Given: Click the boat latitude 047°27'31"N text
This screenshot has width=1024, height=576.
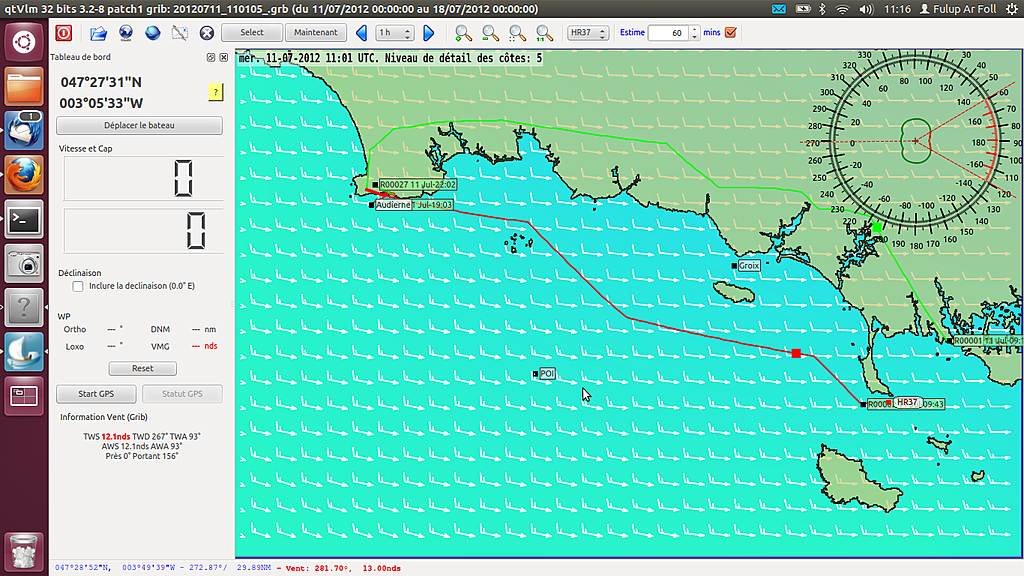Looking at the screenshot, I should click(x=101, y=82).
